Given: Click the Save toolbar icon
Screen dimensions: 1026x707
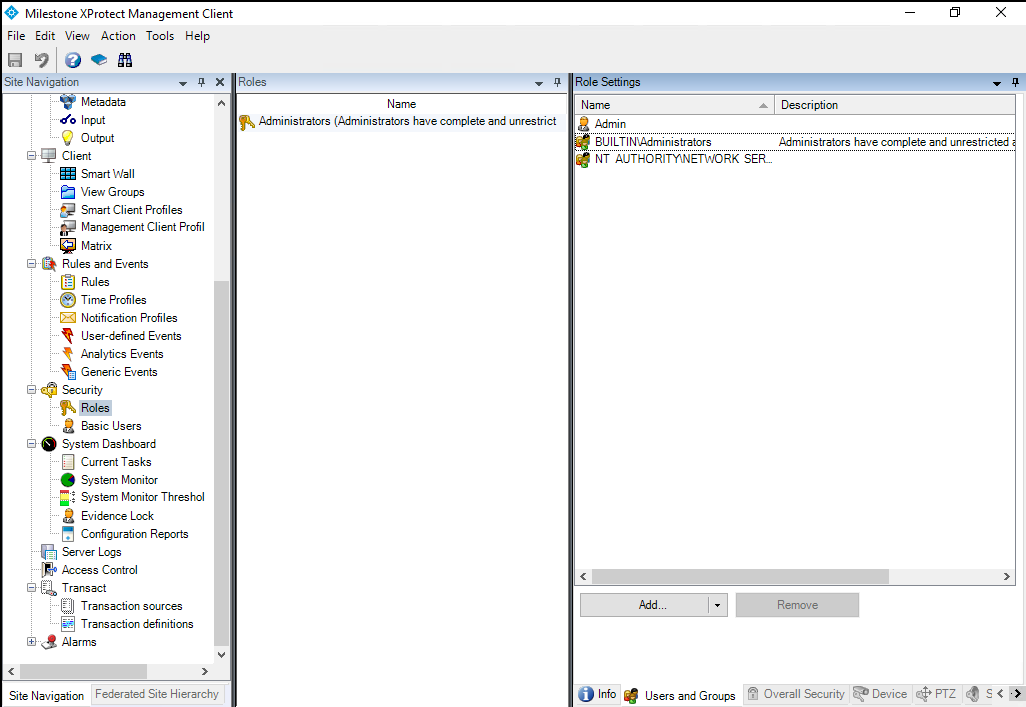Looking at the screenshot, I should coord(14,59).
